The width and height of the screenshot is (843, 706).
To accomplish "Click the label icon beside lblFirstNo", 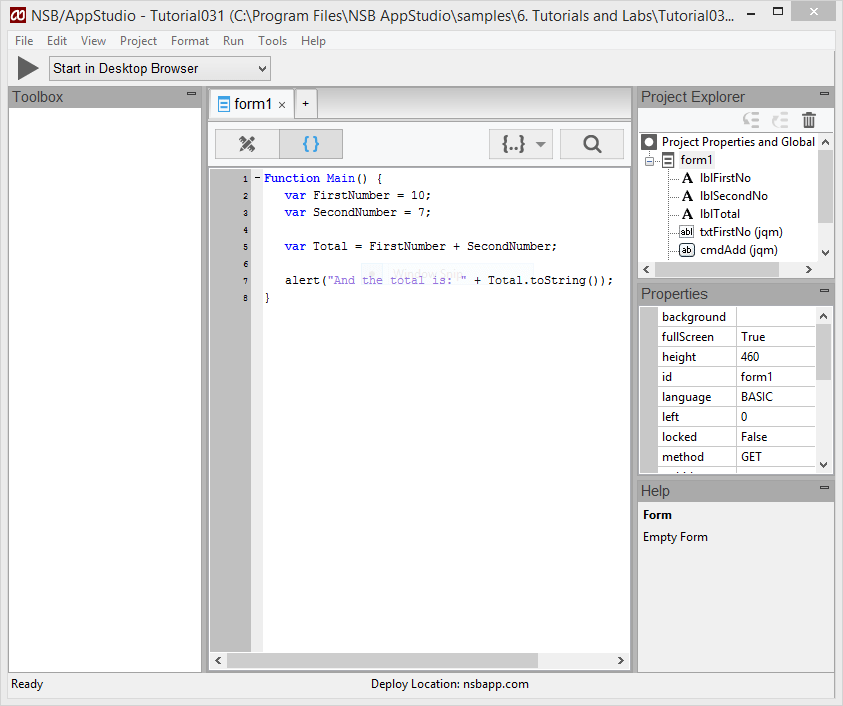I will point(687,178).
